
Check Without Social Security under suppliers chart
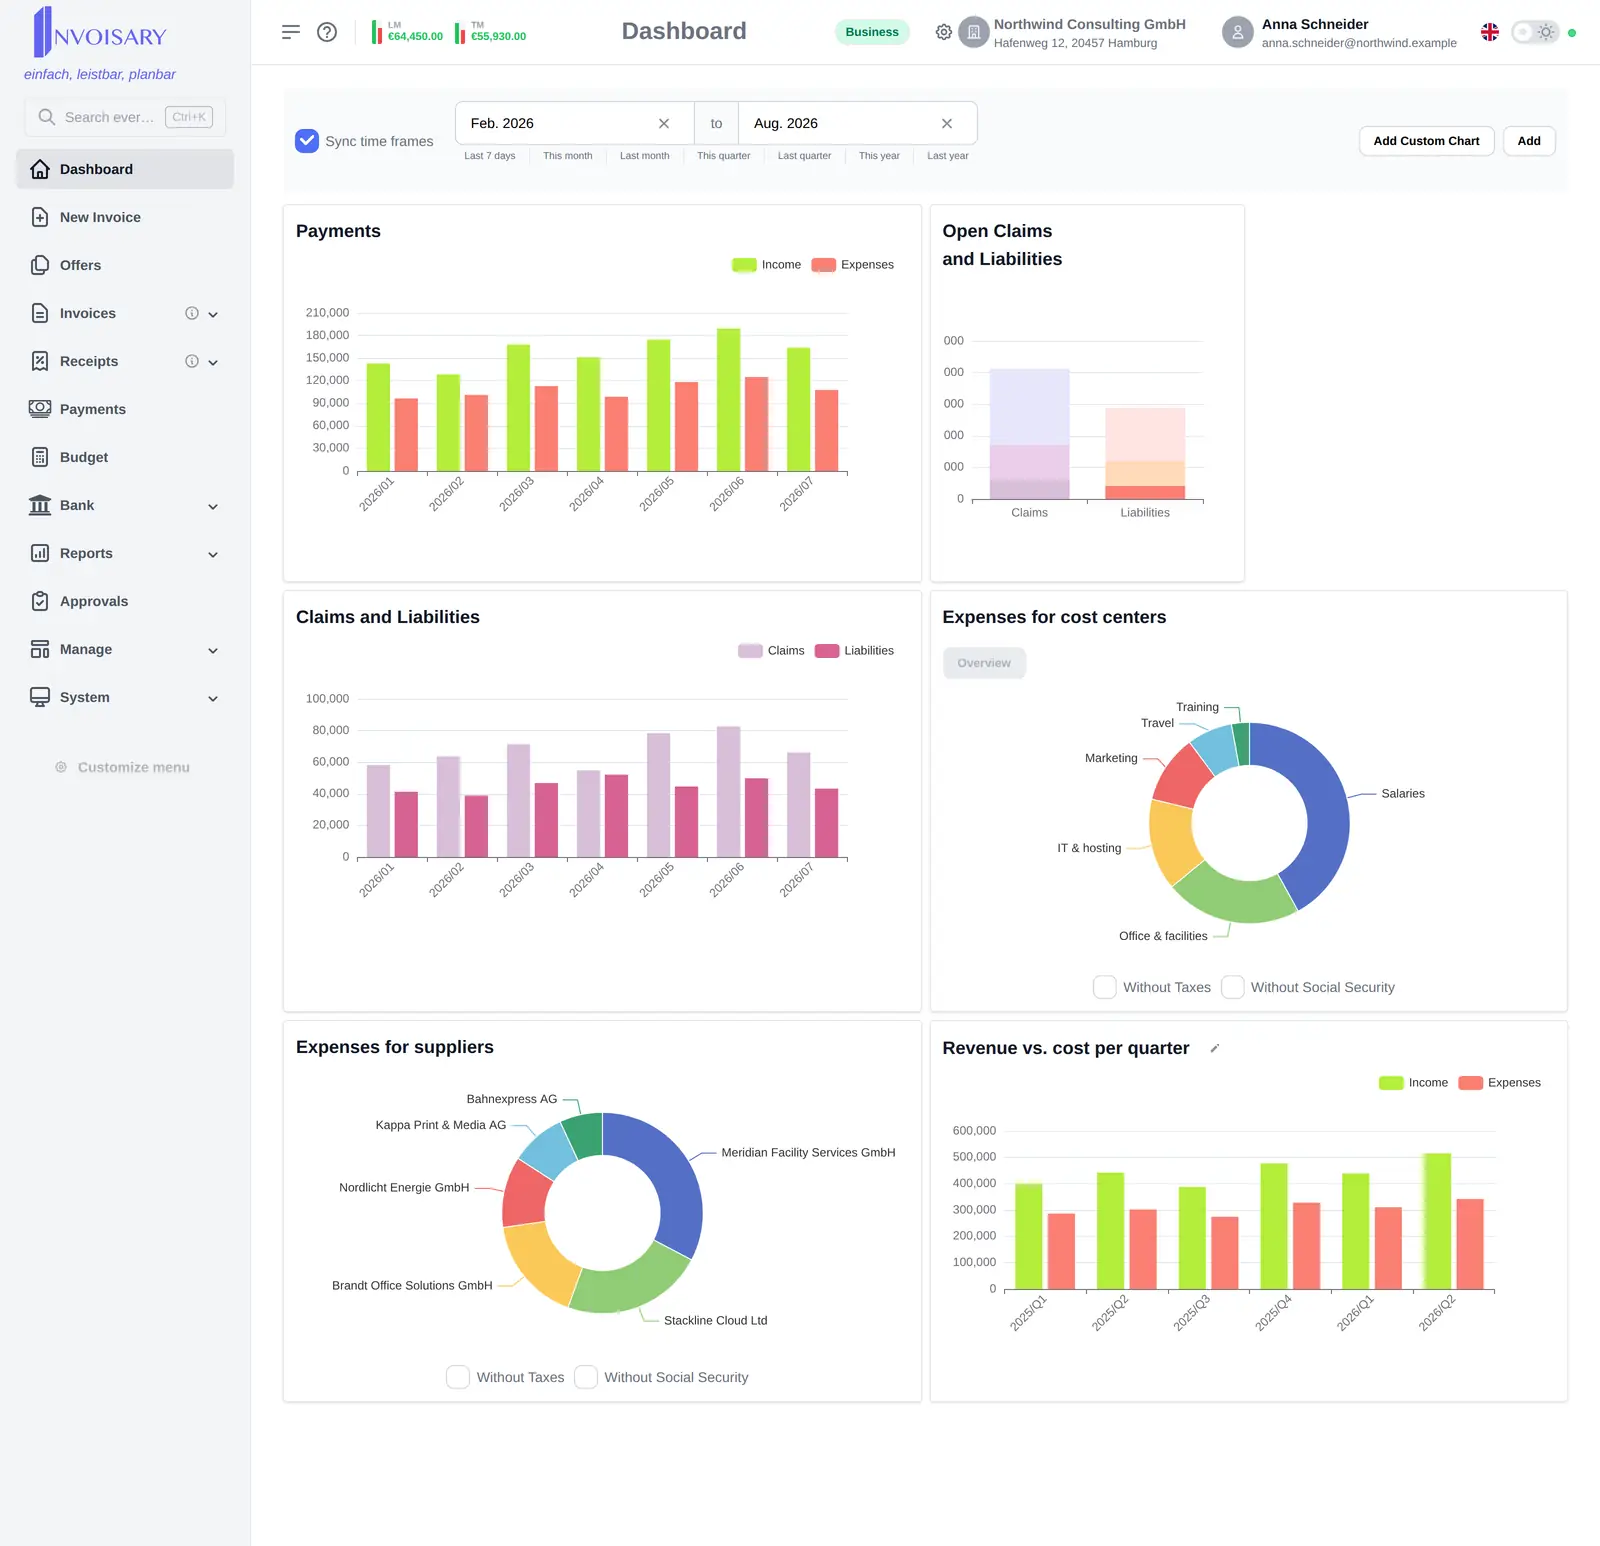coord(586,1377)
